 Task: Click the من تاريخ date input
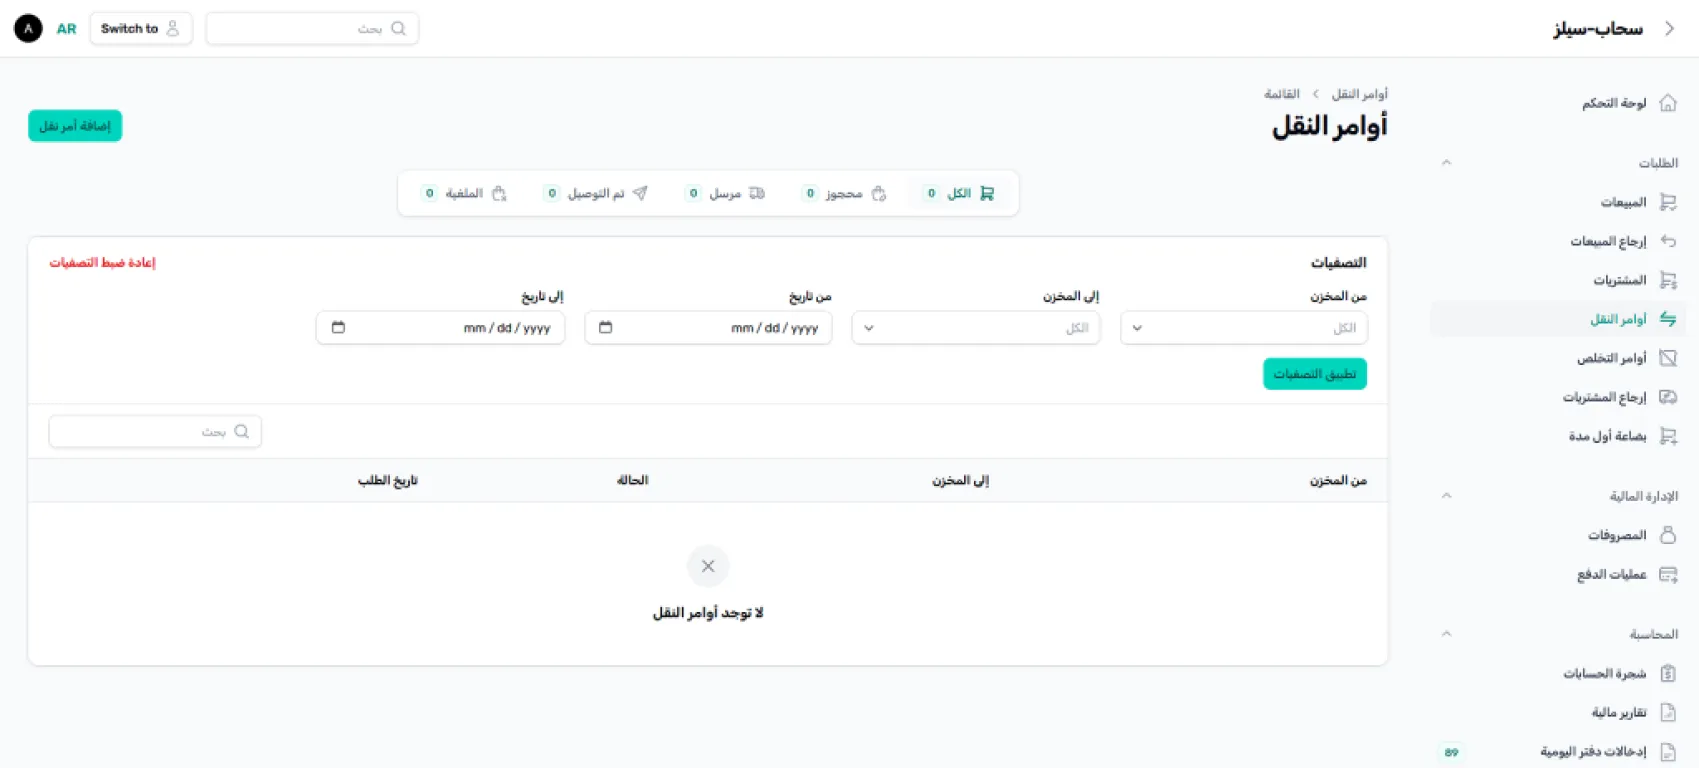(x=708, y=328)
